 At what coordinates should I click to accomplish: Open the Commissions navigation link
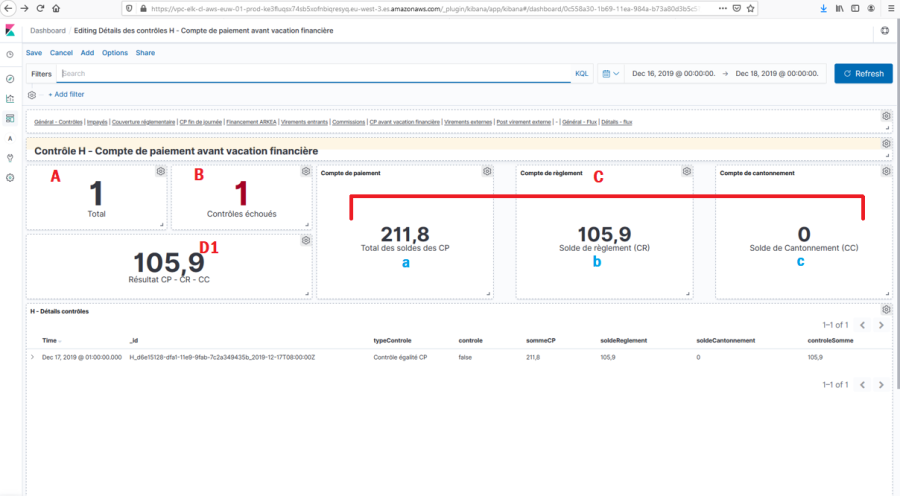[348, 122]
